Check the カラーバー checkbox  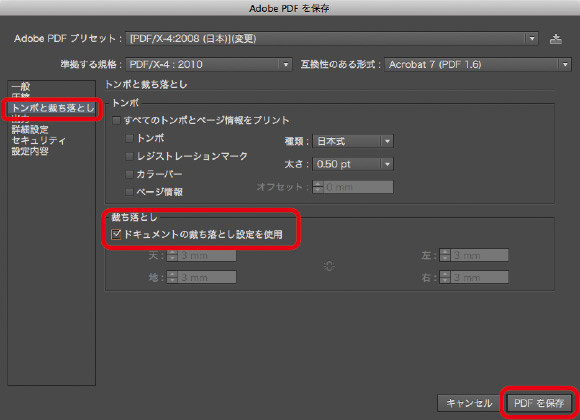tap(129, 174)
